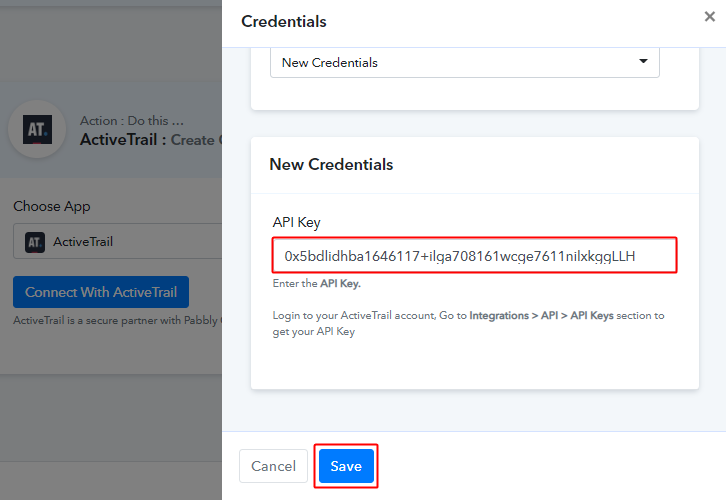The image size is (726, 500).
Task: Cancel the credentials dialog
Action: click(x=273, y=466)
